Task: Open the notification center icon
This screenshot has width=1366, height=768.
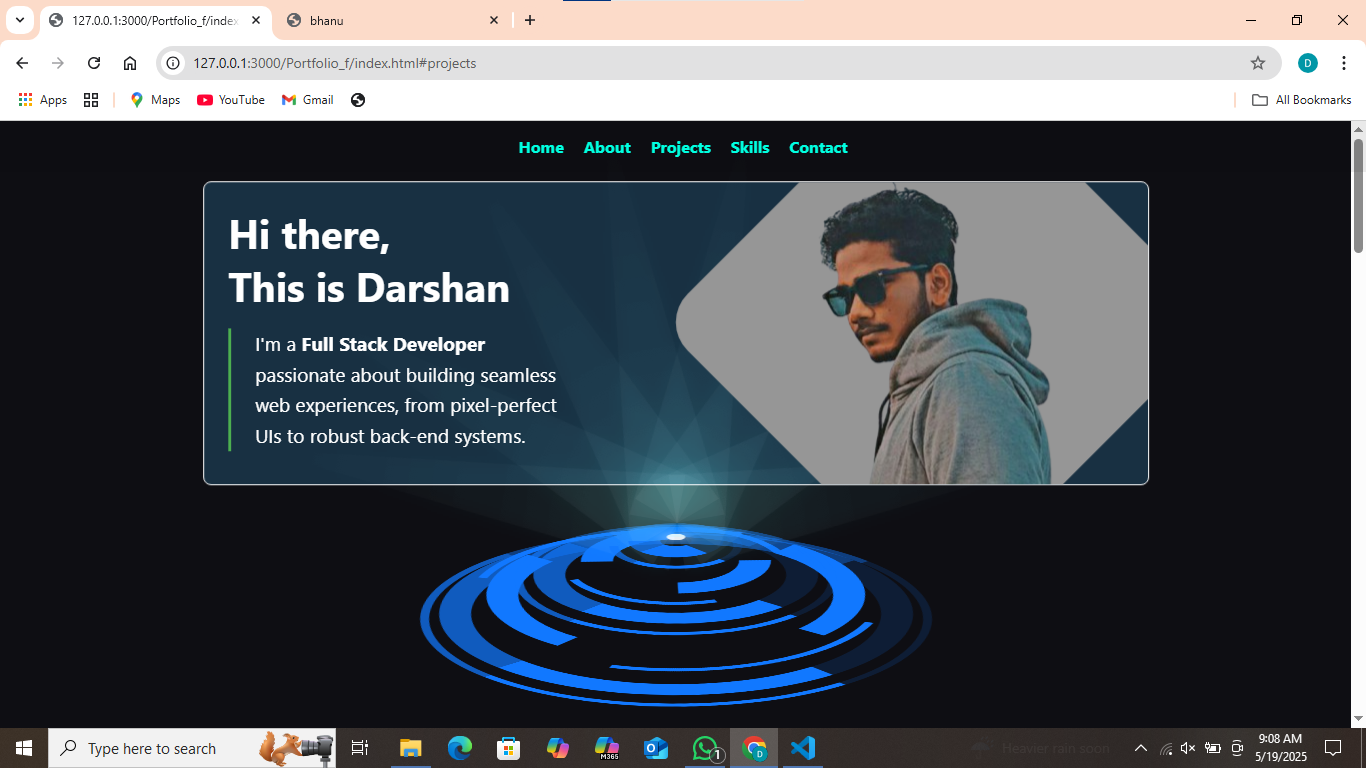Action: (1332, 748)
